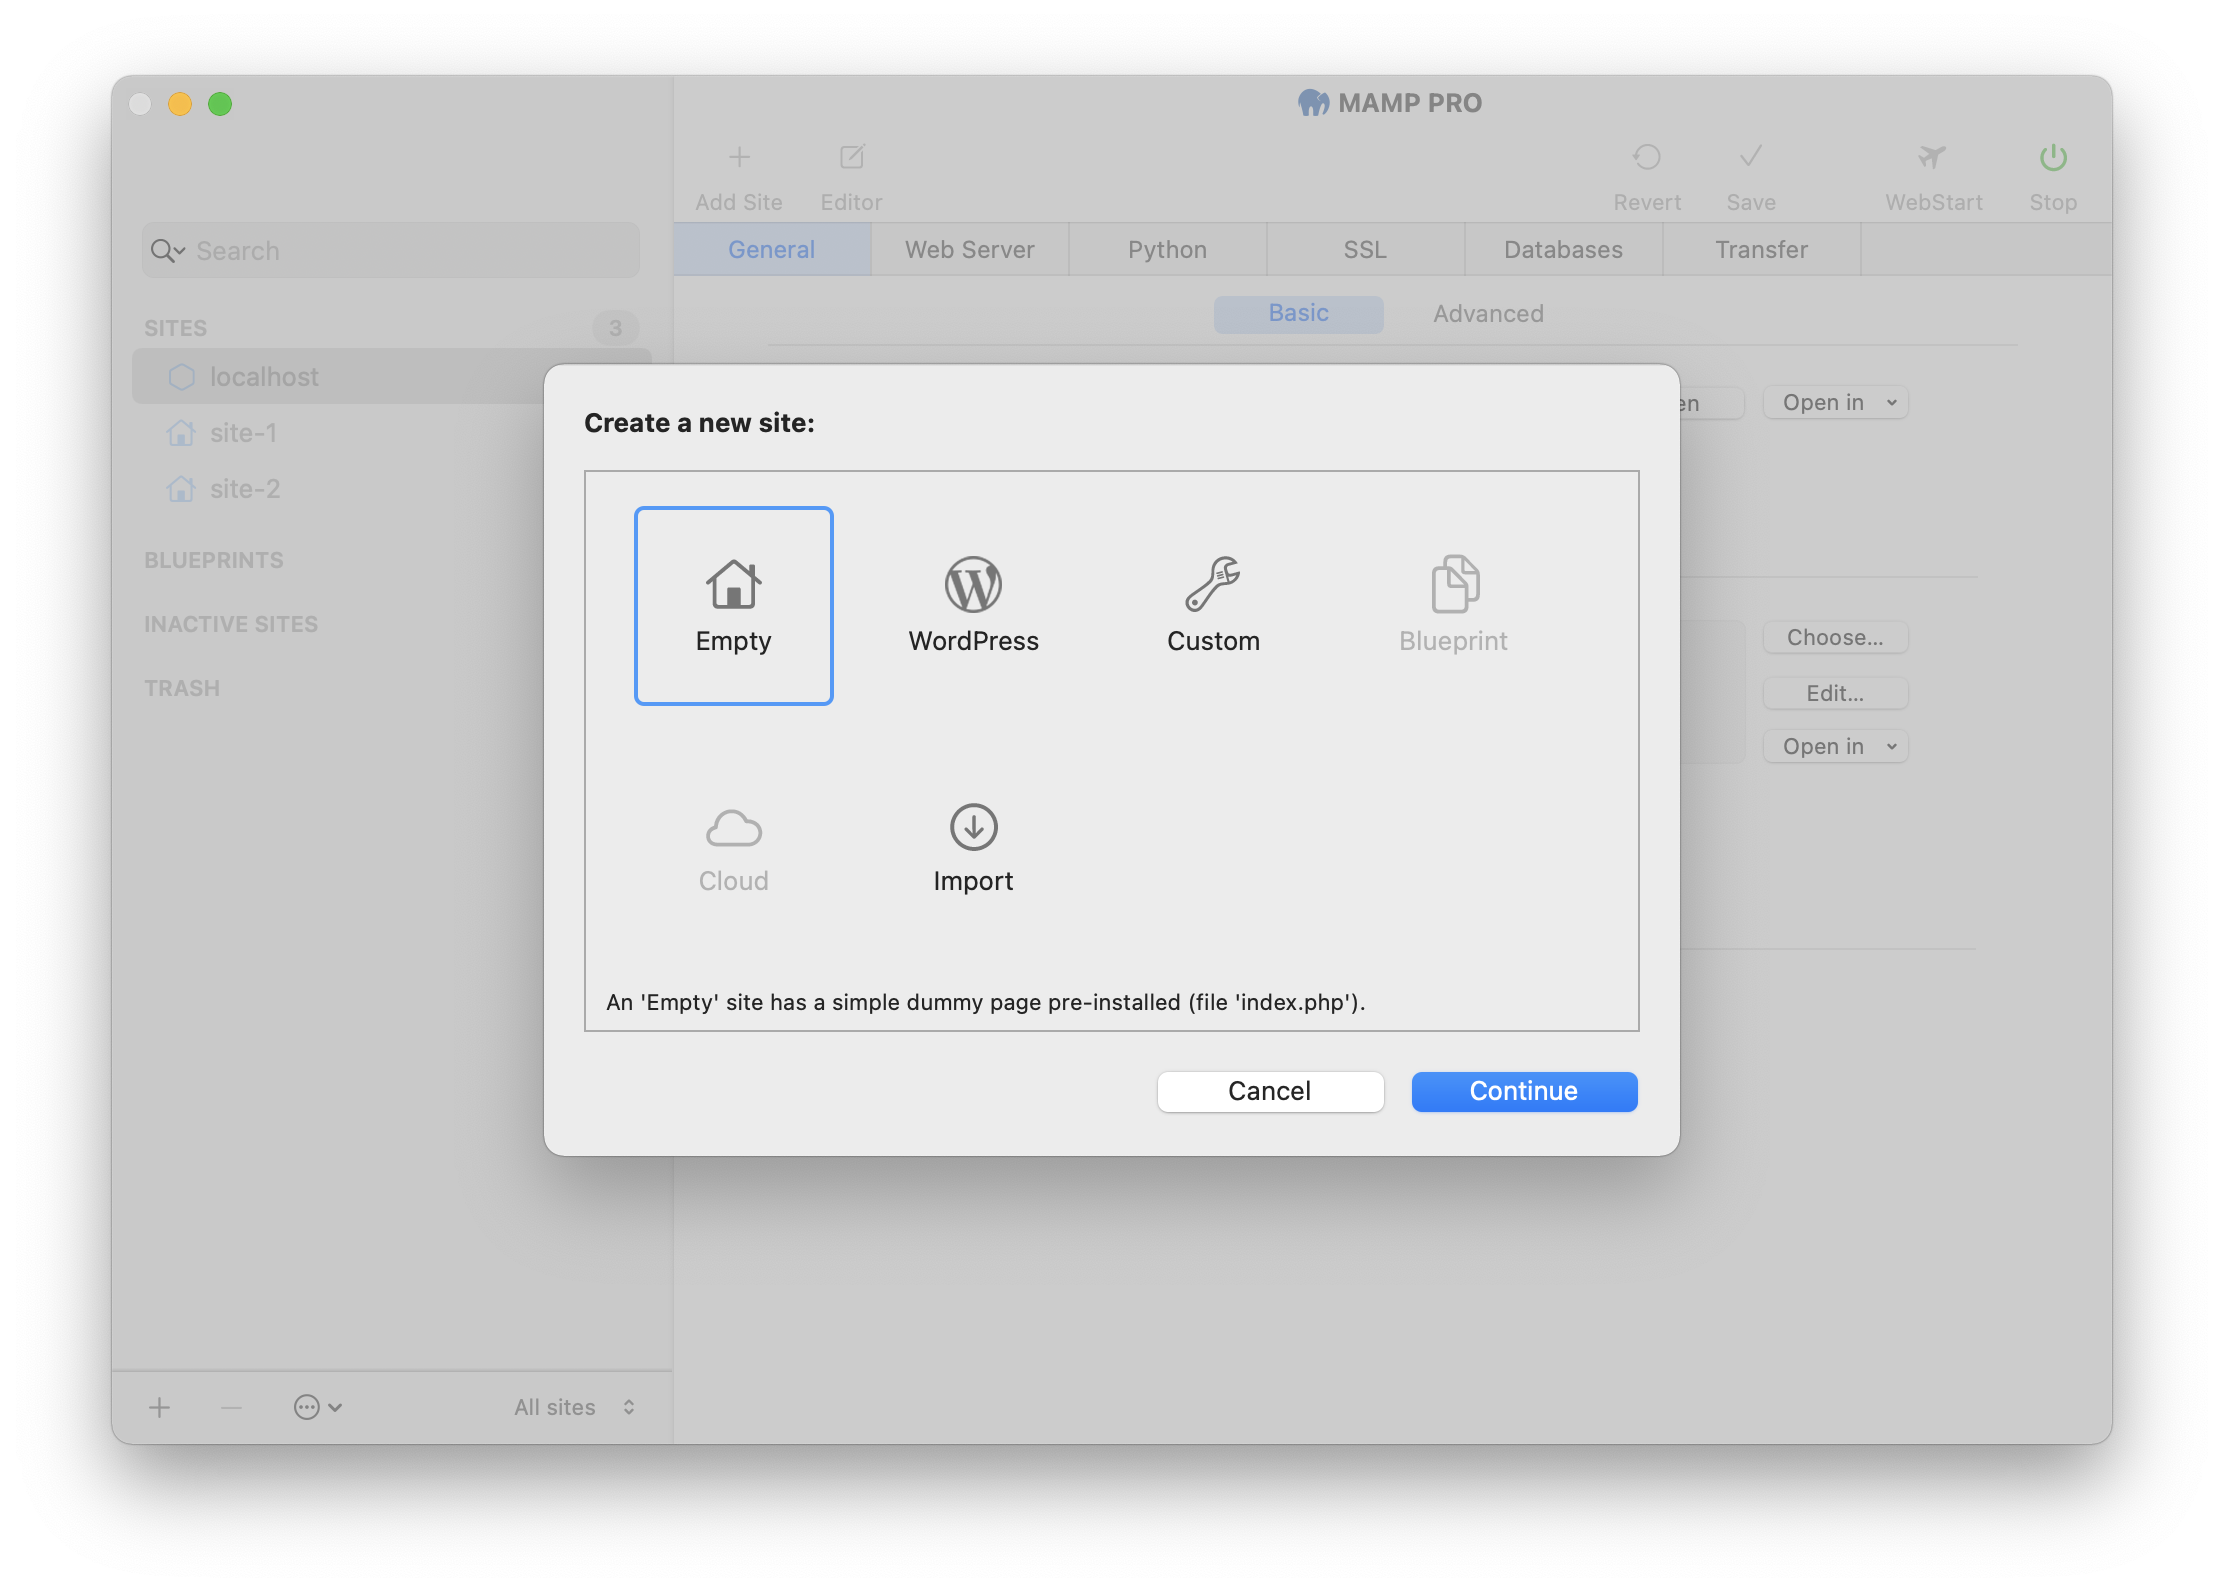This screenshot has height=1592, width=2224.
Task: Click the minus button at sidebar bottom
Action: click(x=231, y=1407)
